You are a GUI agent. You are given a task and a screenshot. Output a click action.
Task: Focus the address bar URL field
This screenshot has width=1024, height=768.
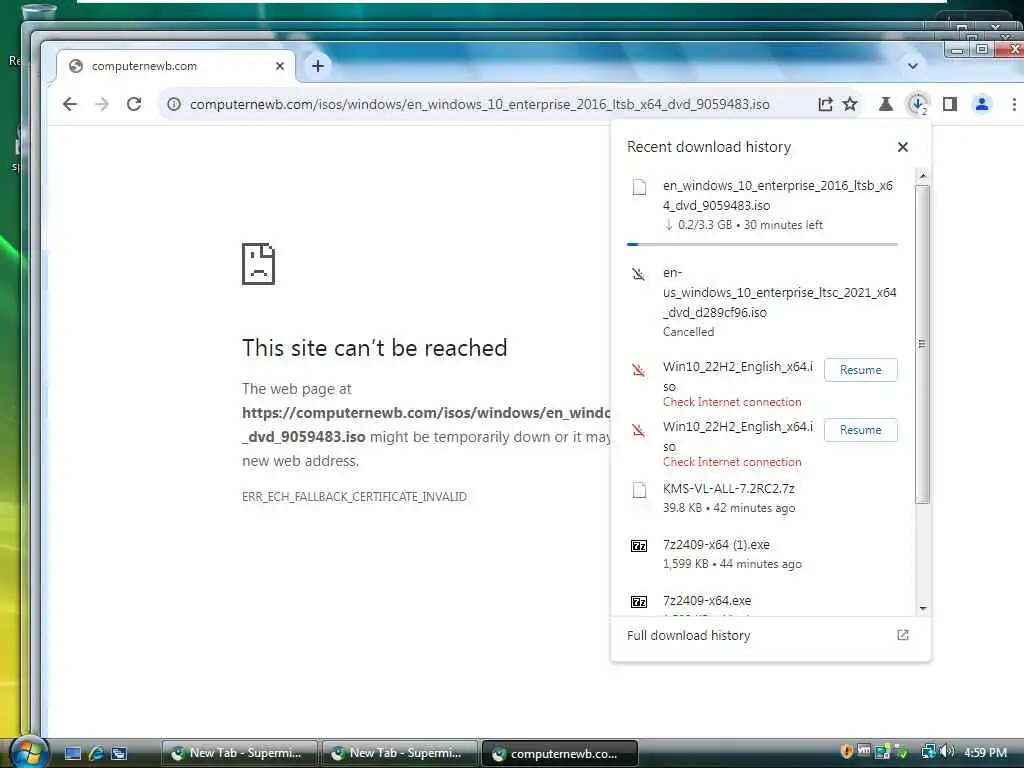tap(479, 104)
